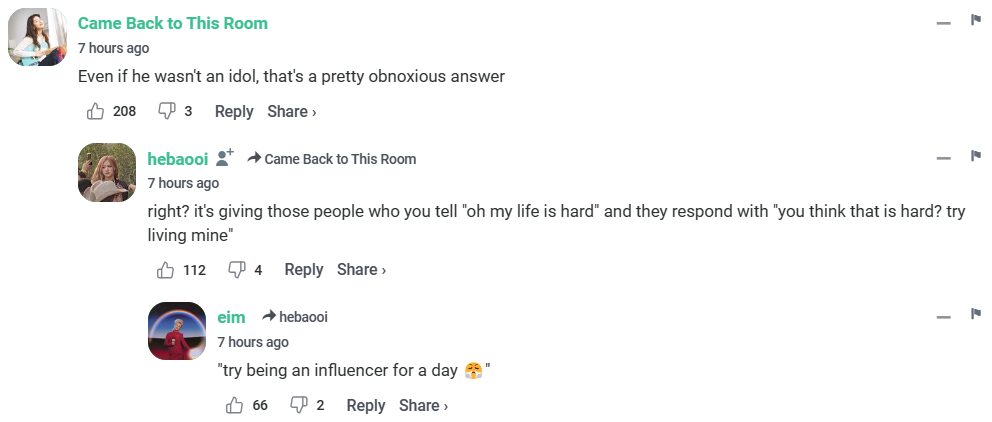Downvote hebaooi's reply with thumbs down
992x422 pixels.
click(237, 269)
